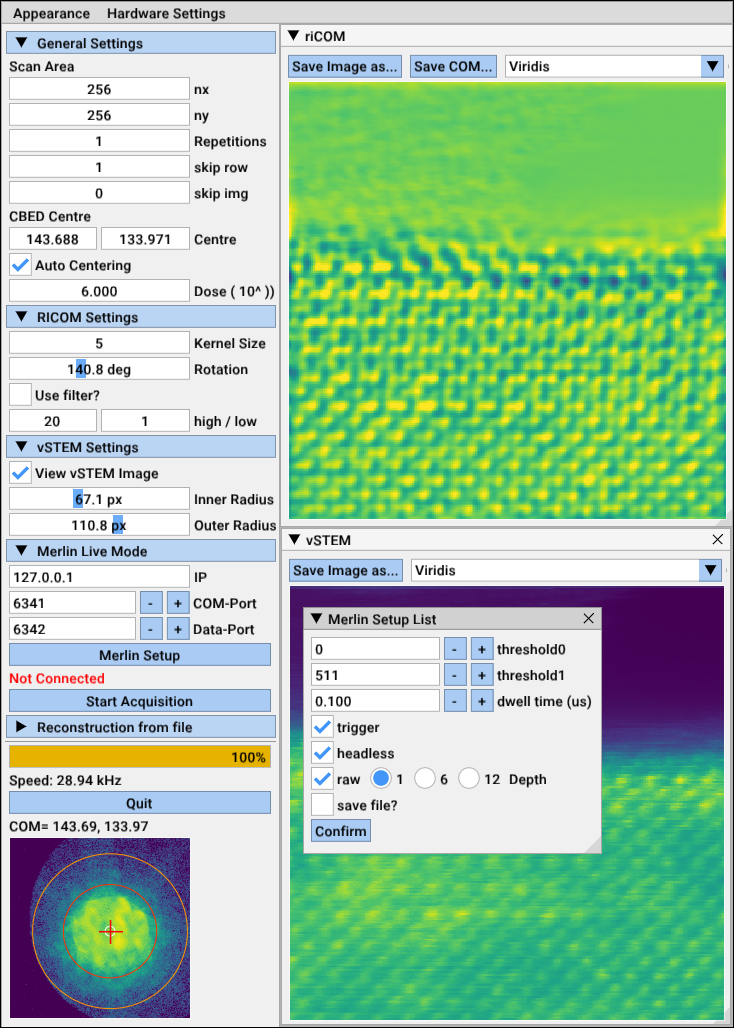
Task: Click the Outer Radius slider field
Action: point(99,525)
